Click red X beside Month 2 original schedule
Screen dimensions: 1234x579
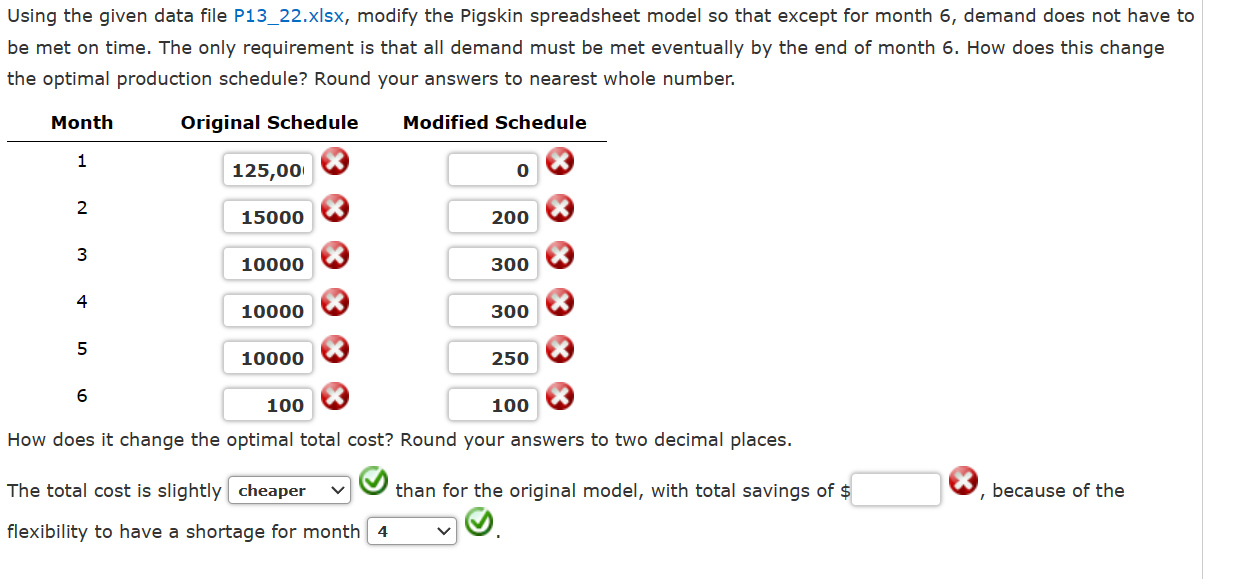[334, 209]
